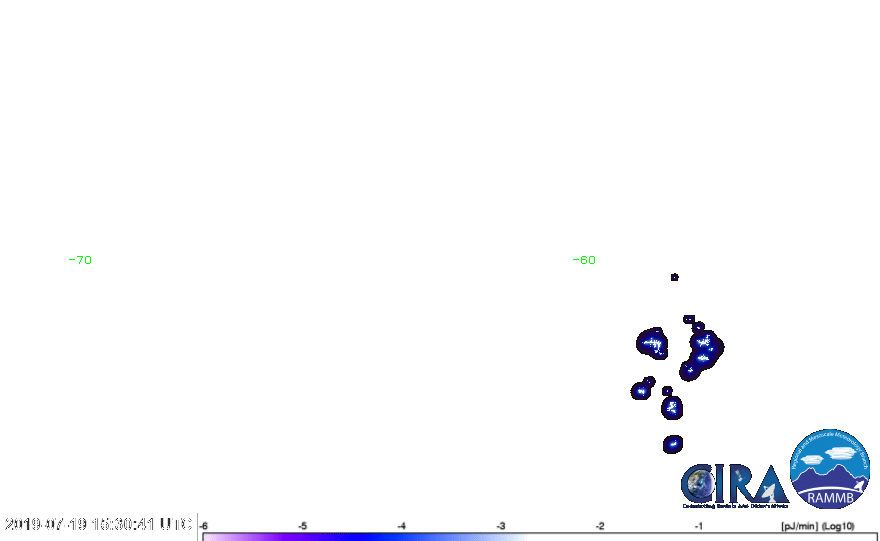880x541 pixels.
Task: Click the green 70 longitude label
Action: 84,260
